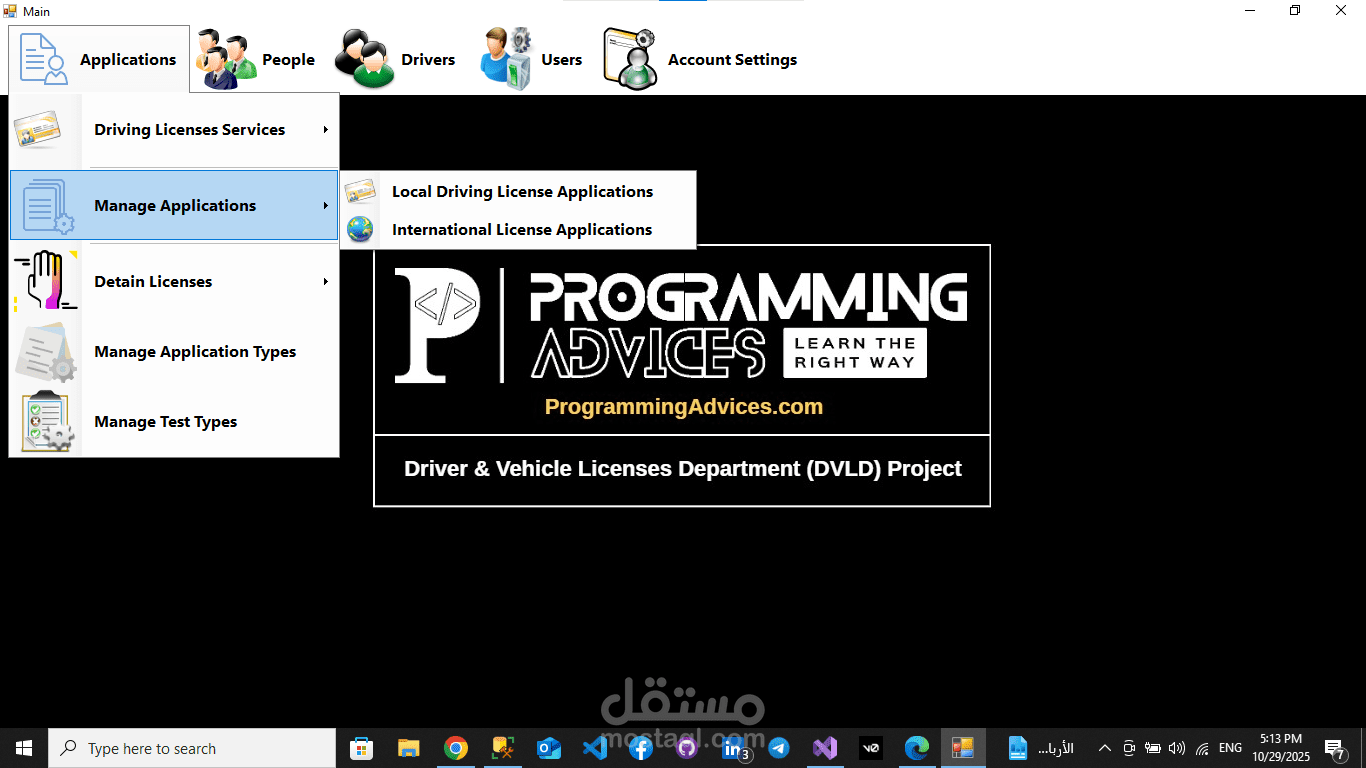Viewport: 1366px width, 768px height.
Task: Open Visual Studio Code from the taskbar
Action: coord(595,748)
